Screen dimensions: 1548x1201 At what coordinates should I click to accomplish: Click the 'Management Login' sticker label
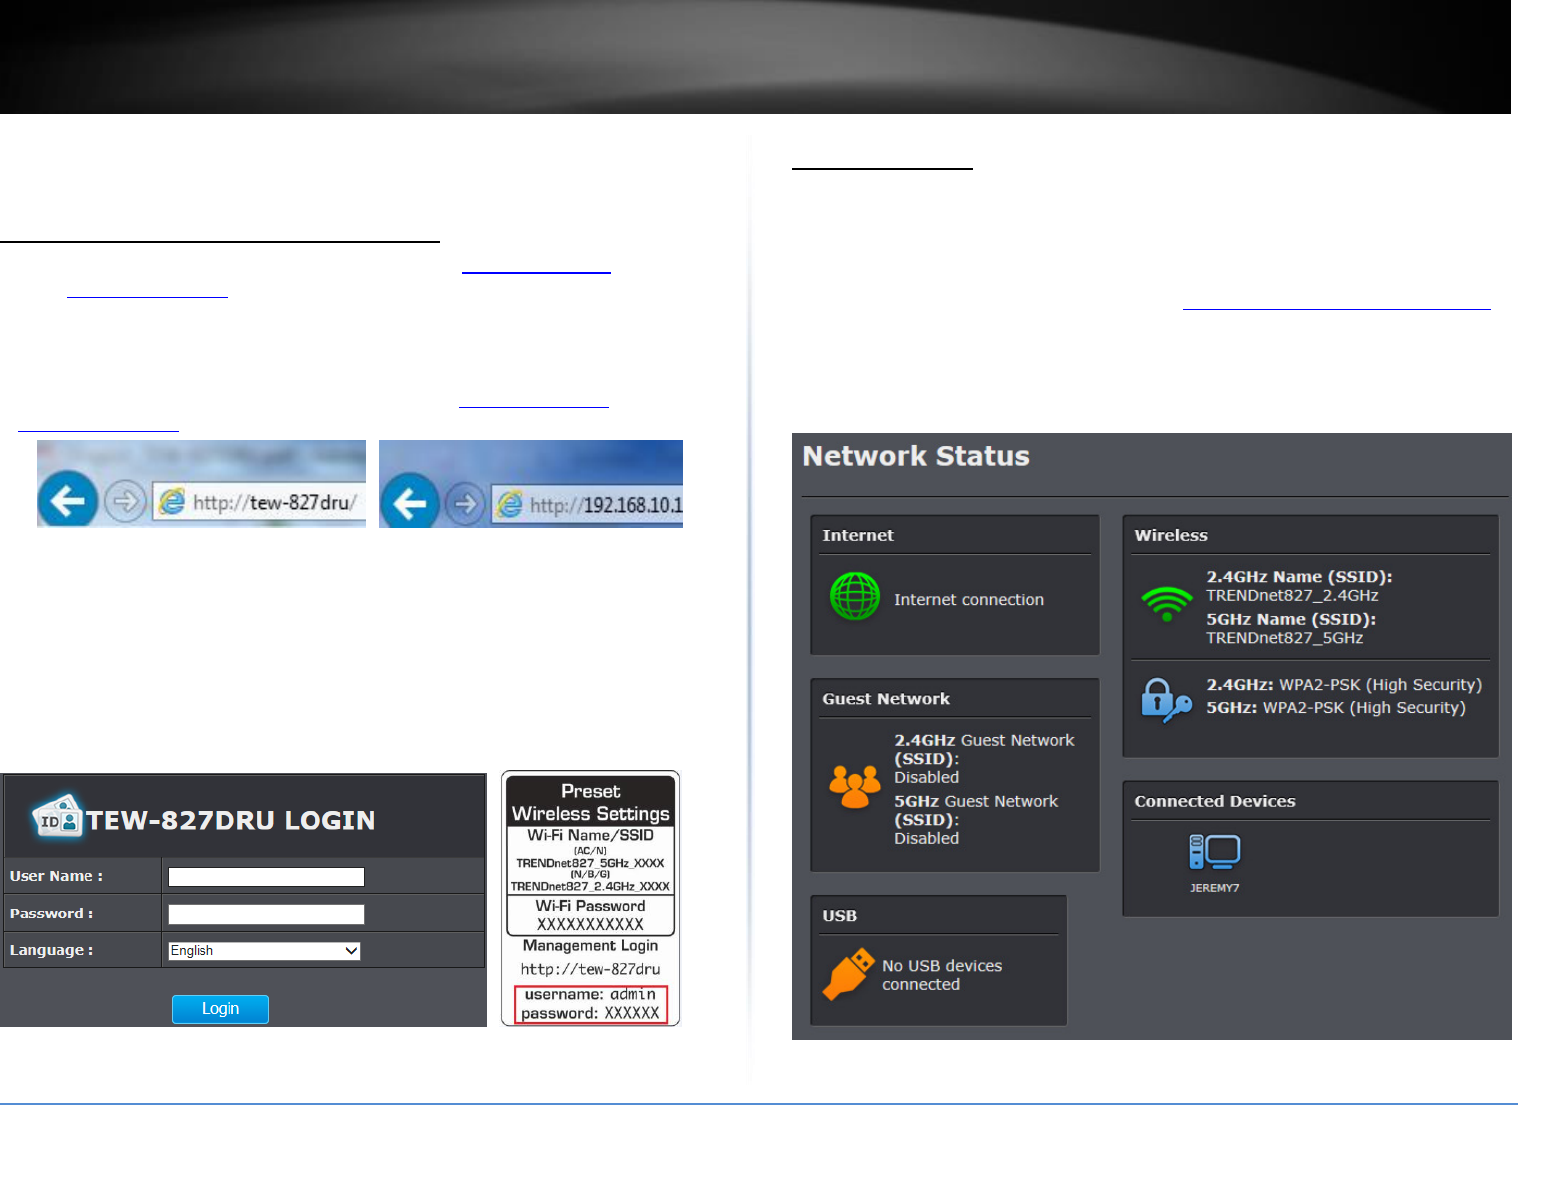[x=590, y=945]
